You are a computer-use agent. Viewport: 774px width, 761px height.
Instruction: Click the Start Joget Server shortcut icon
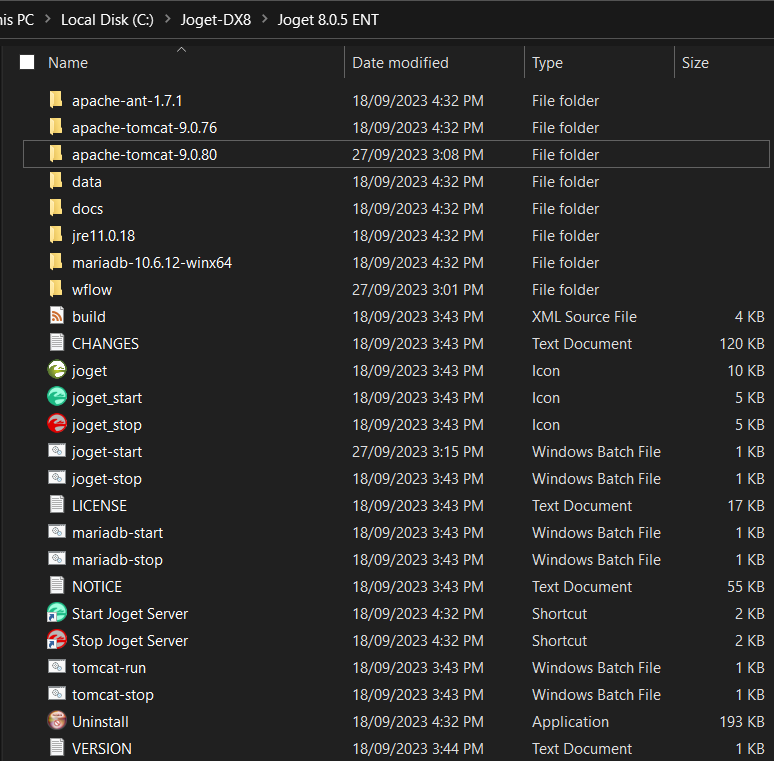(57, 613)
